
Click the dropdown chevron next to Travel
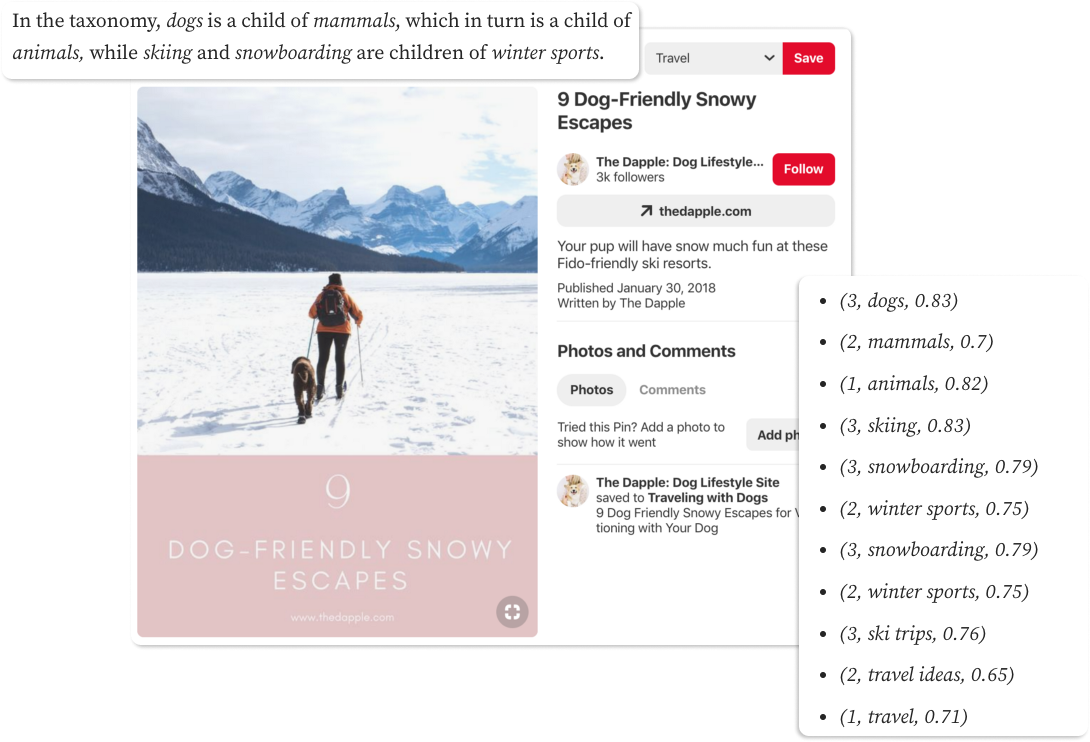769,58
